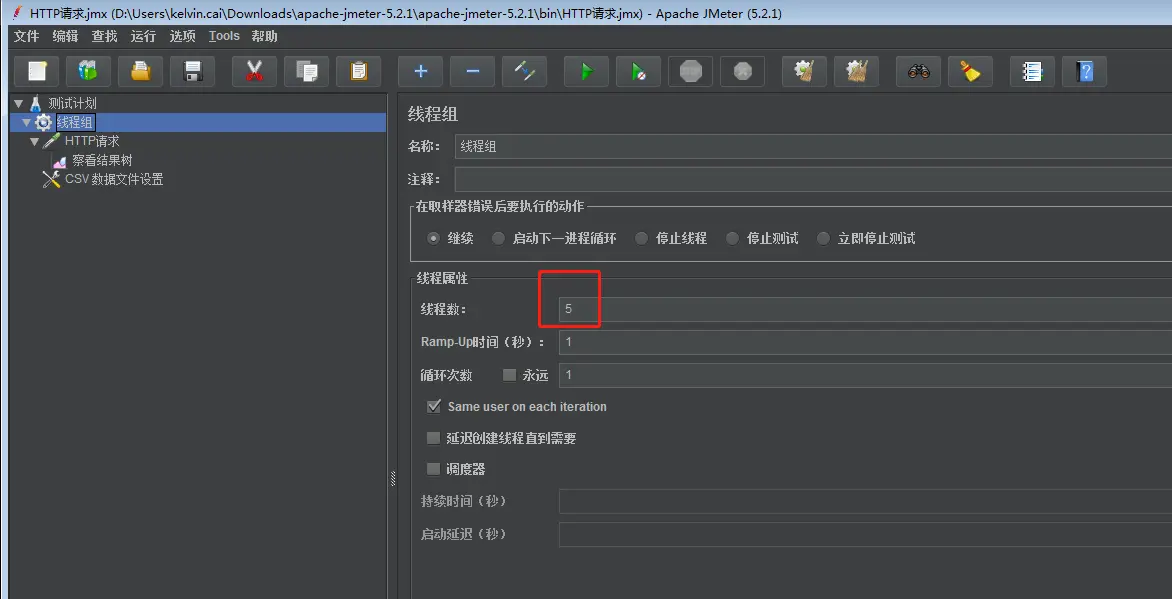Collapse the HTTP请求 tree node arrow
The width and height of the screenshot is (1172, 599).
[x=34, y=141]
